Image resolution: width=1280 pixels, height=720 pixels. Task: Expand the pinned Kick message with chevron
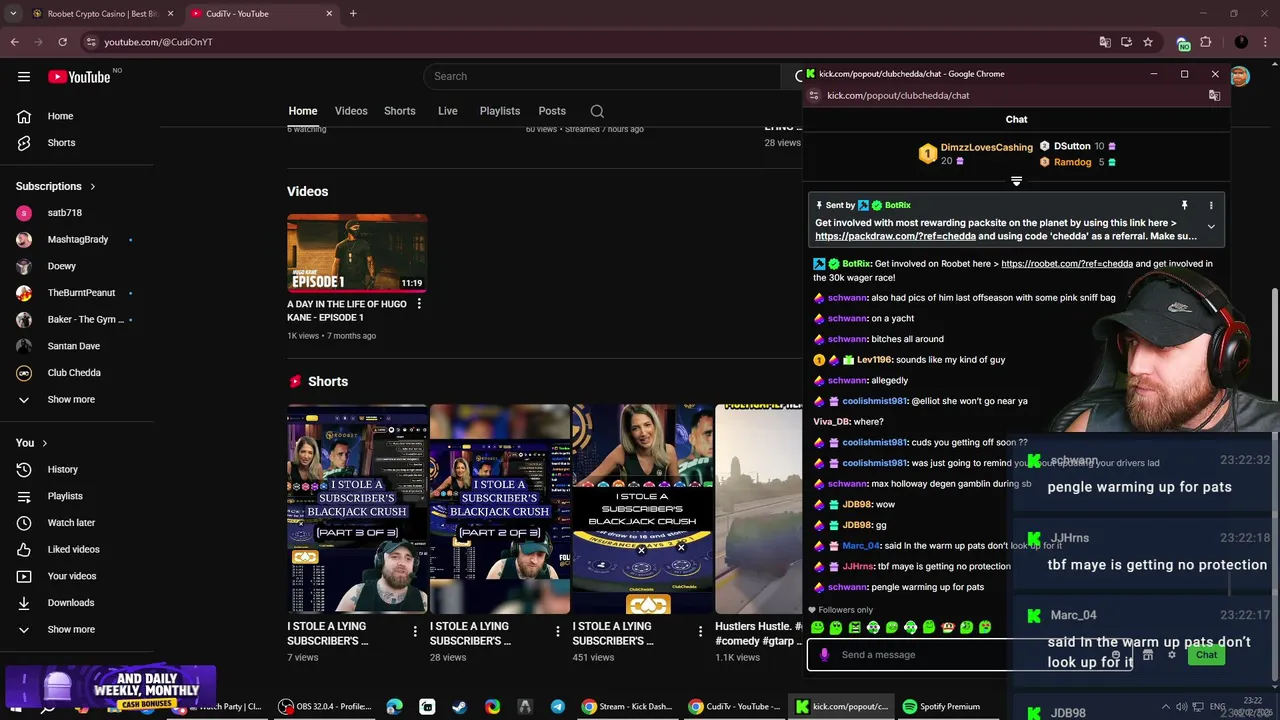coord(1211,227)
